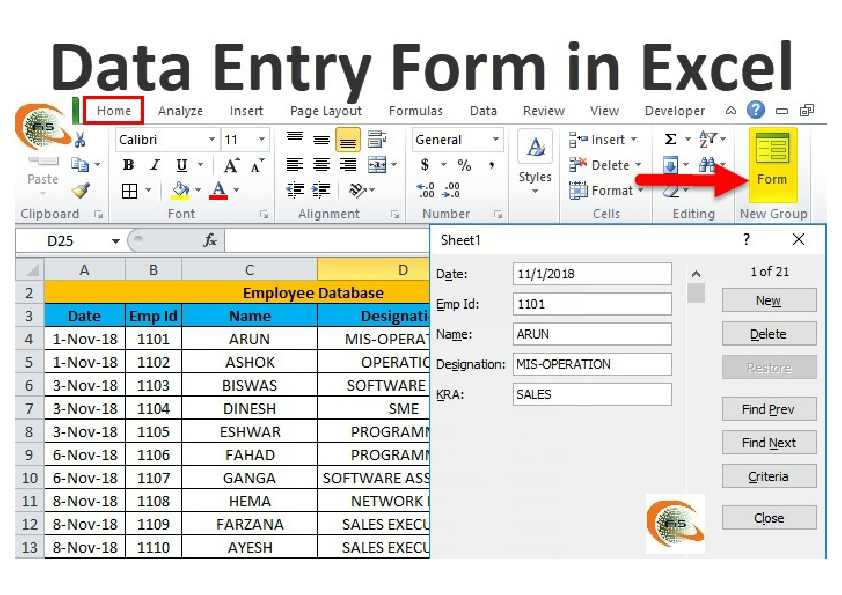Screen dimensions: 842x595
Task: Click Increase Decimal icon
Action: 426,190
